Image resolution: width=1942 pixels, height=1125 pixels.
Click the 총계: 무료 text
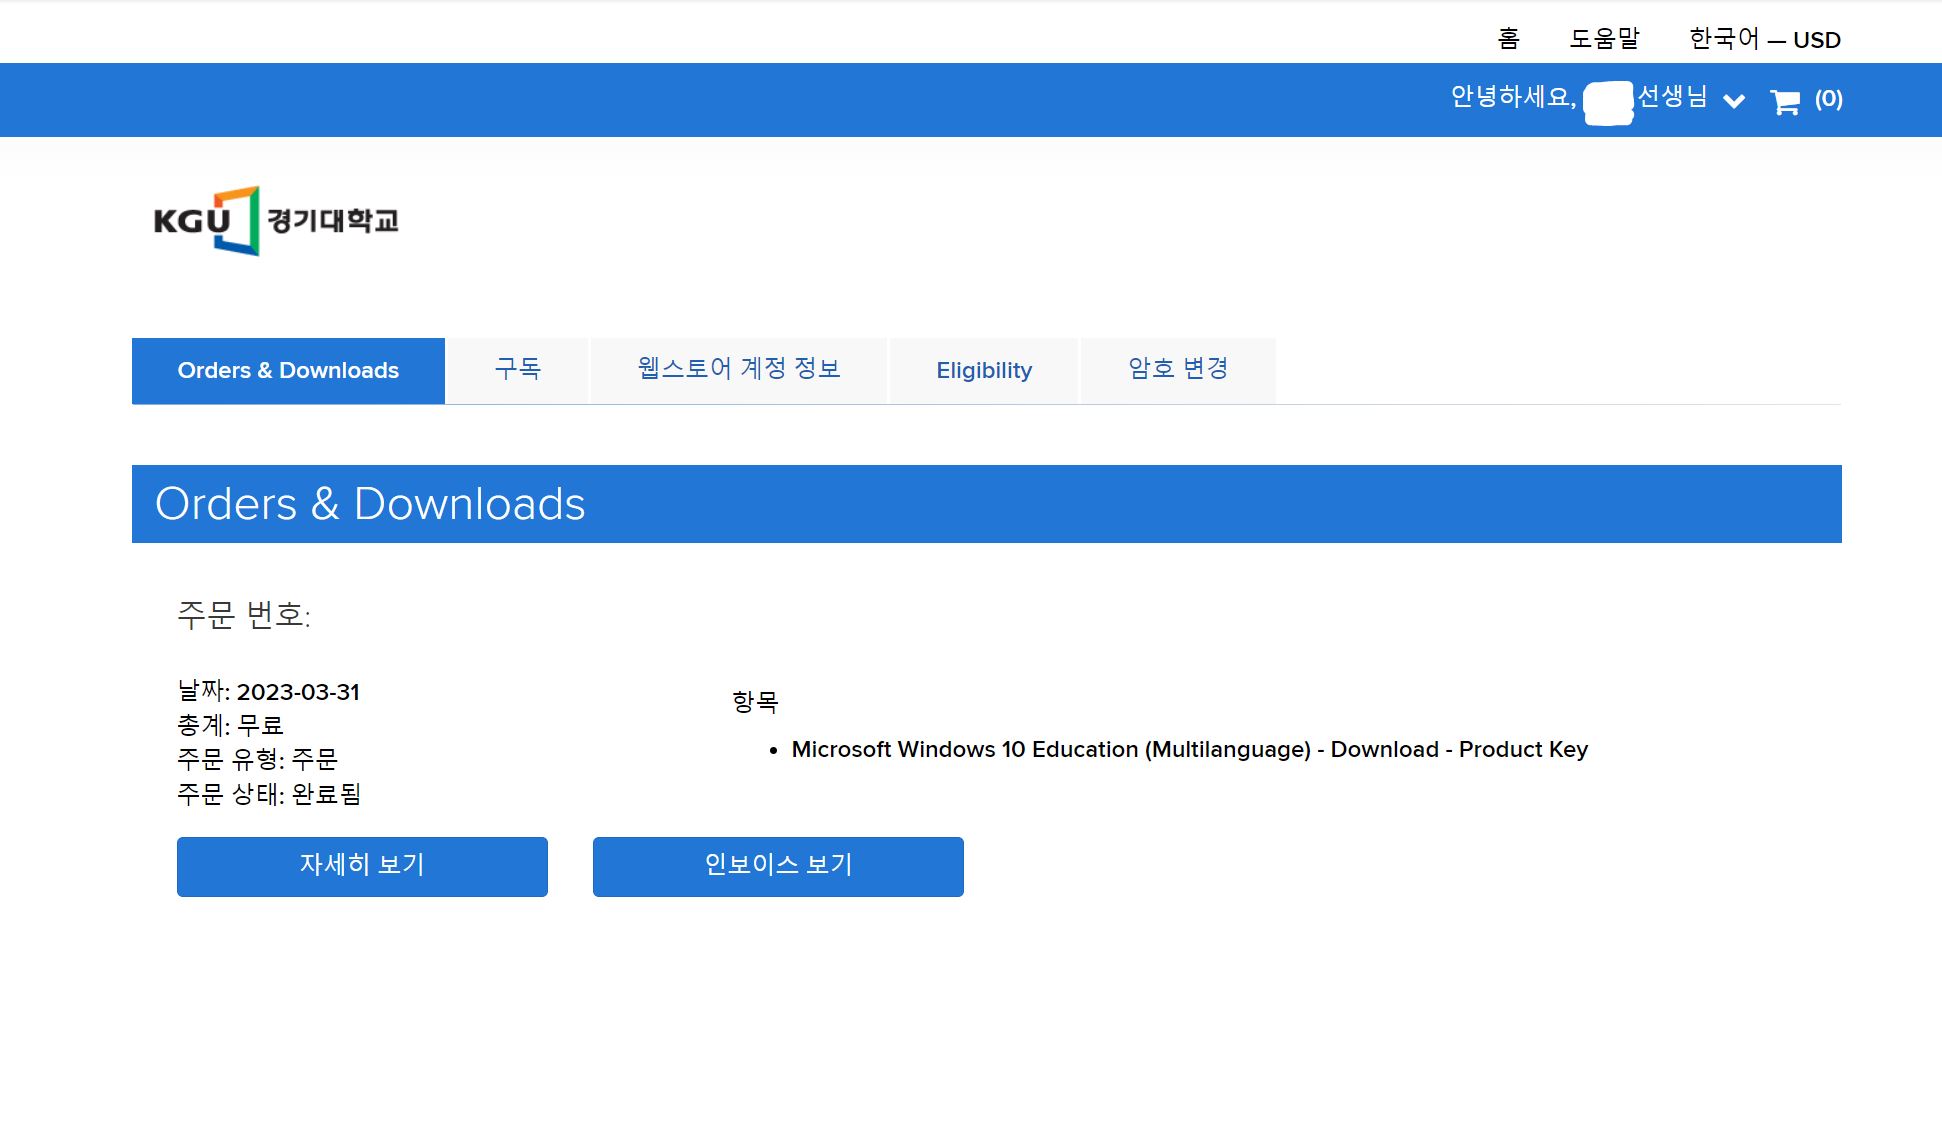pos(230,725)
